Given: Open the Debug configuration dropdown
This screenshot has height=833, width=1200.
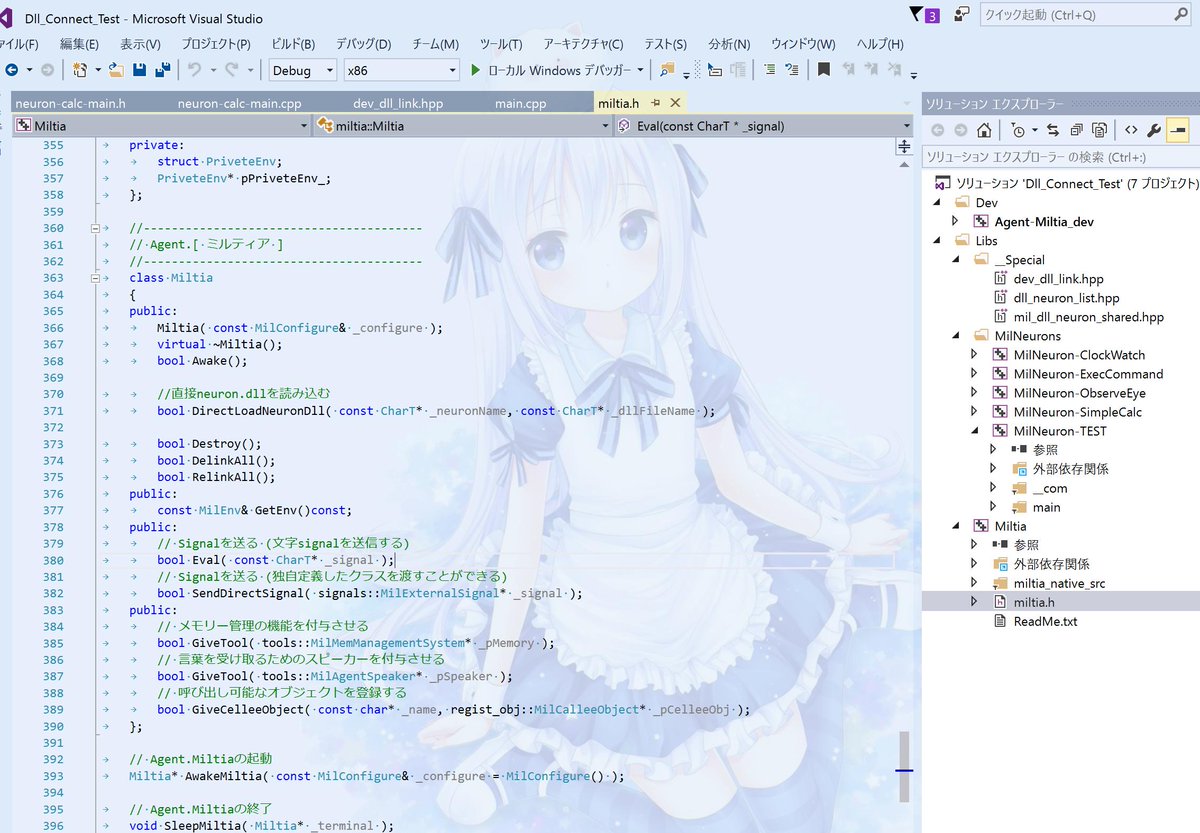Looking at the screenshot, I should (x=303, y=70).
